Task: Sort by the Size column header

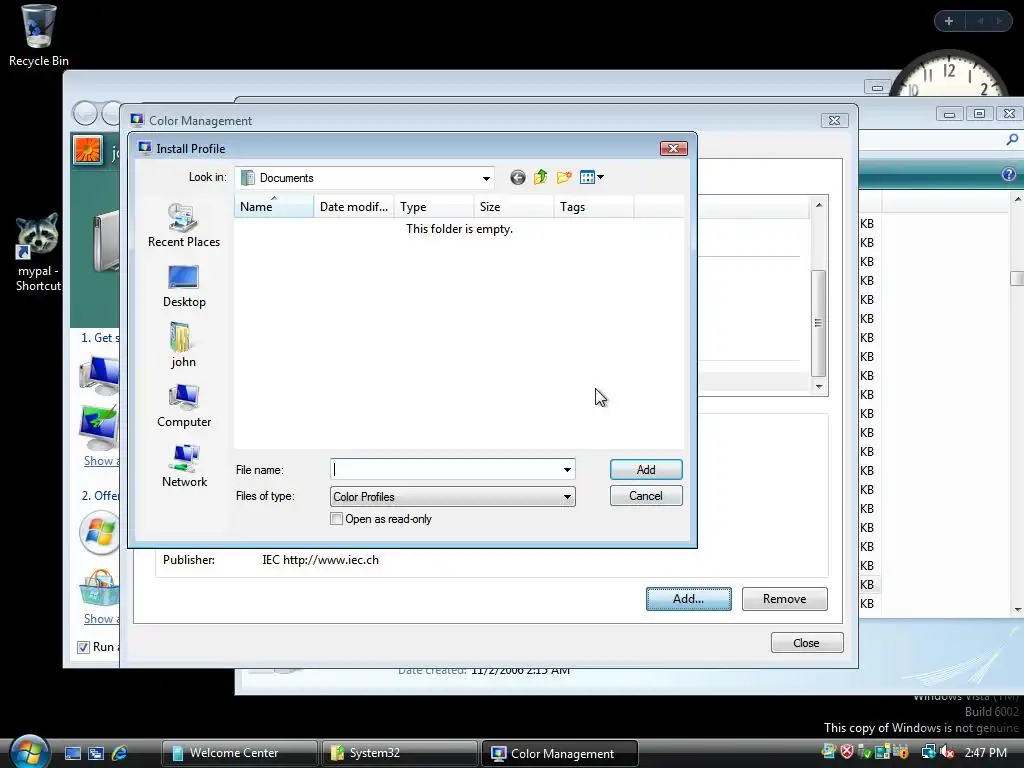Action: point(513,207)
